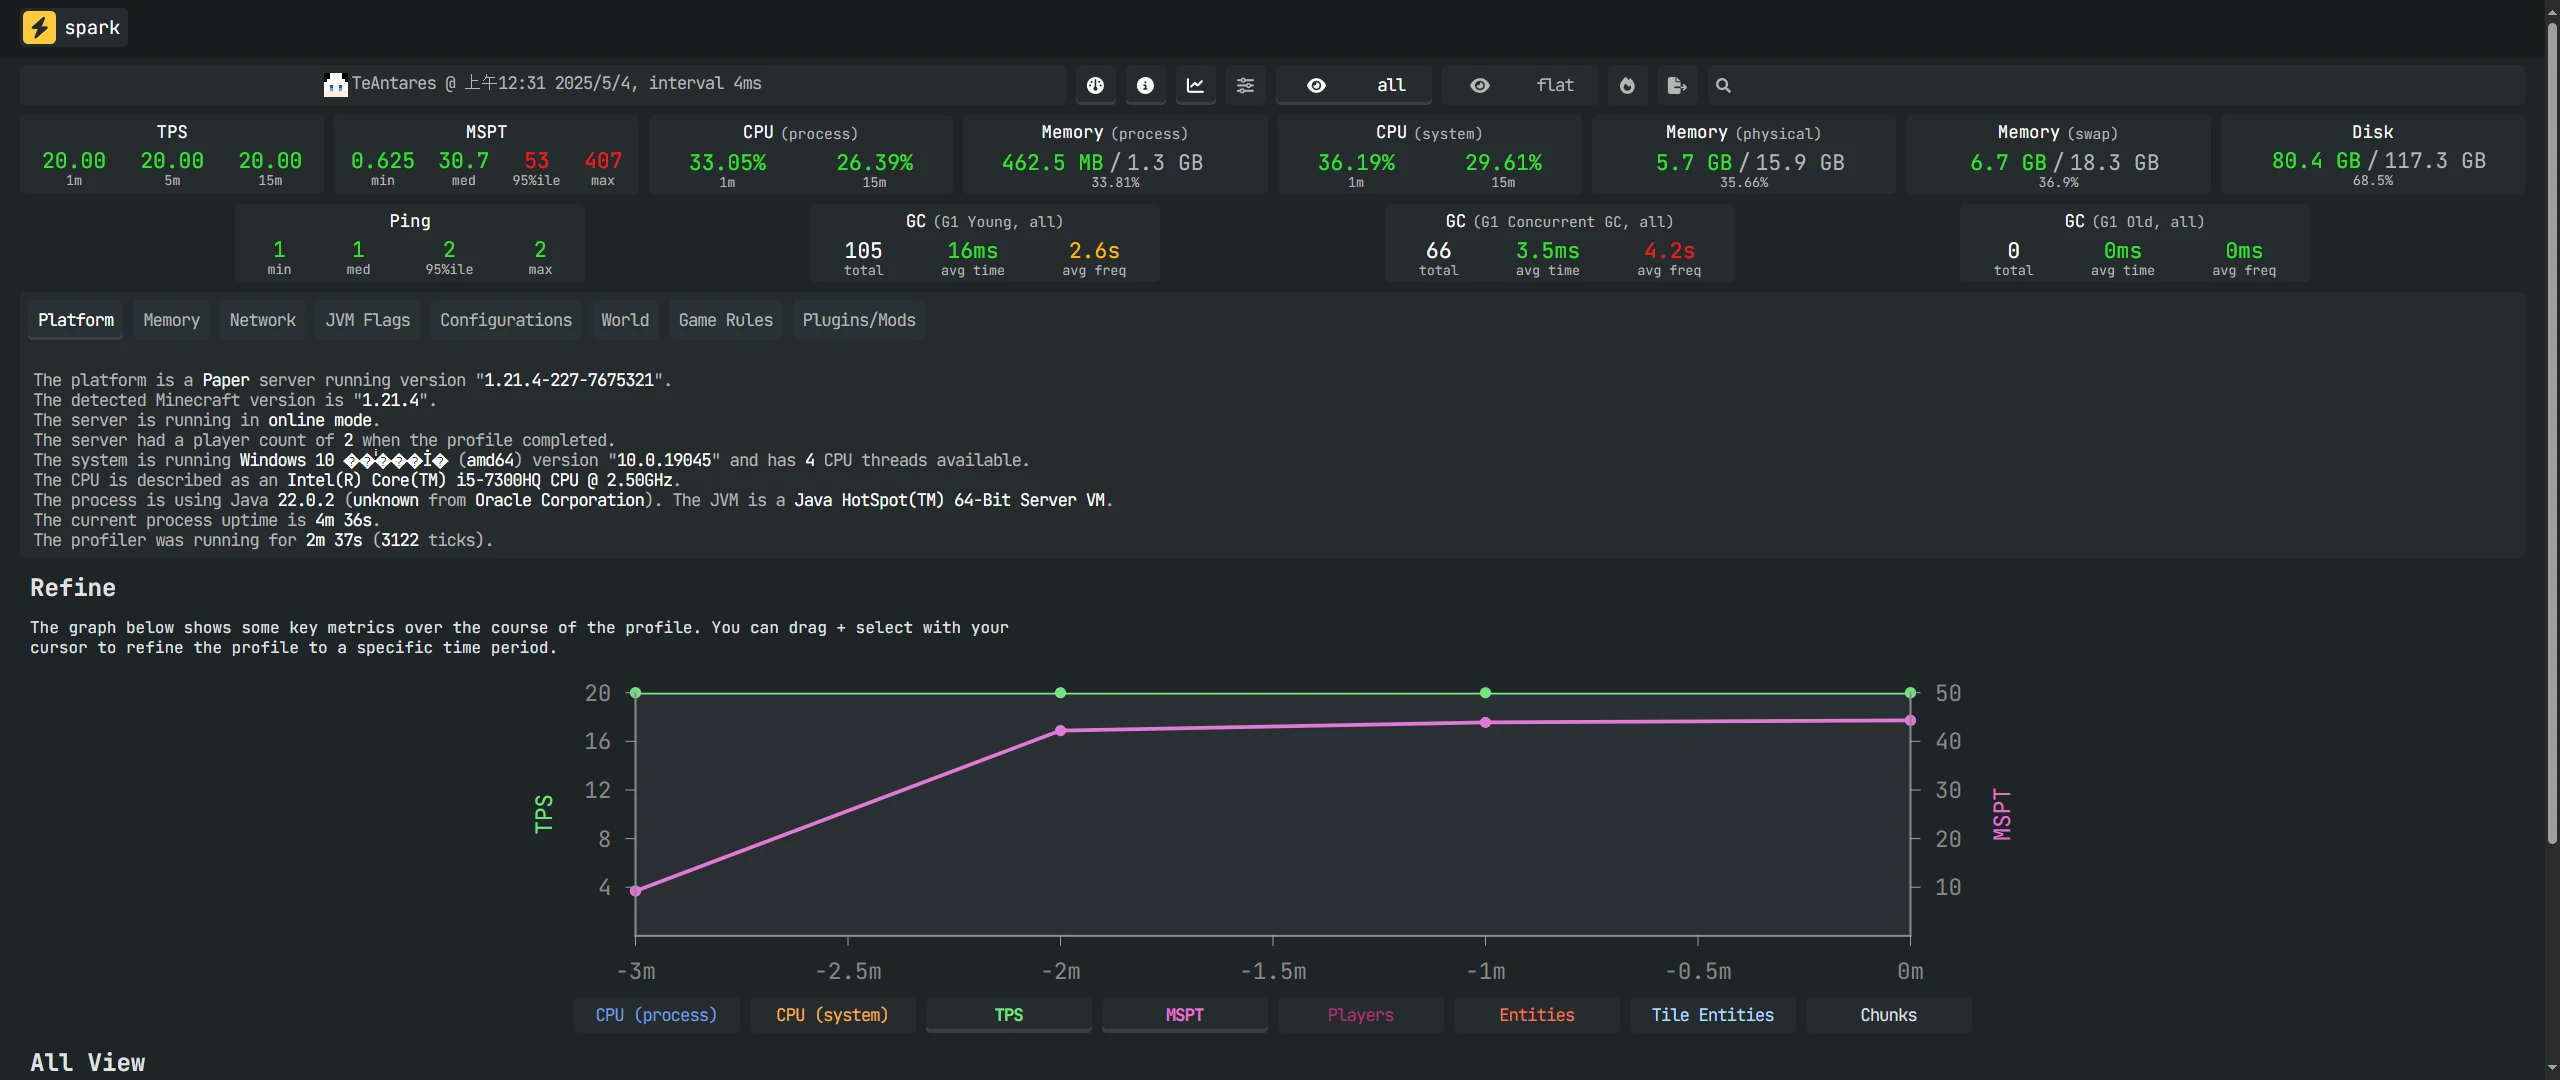The image size is (2560, 1080).
Task: Click the flame graph icon
Action: pos(1627,86)
